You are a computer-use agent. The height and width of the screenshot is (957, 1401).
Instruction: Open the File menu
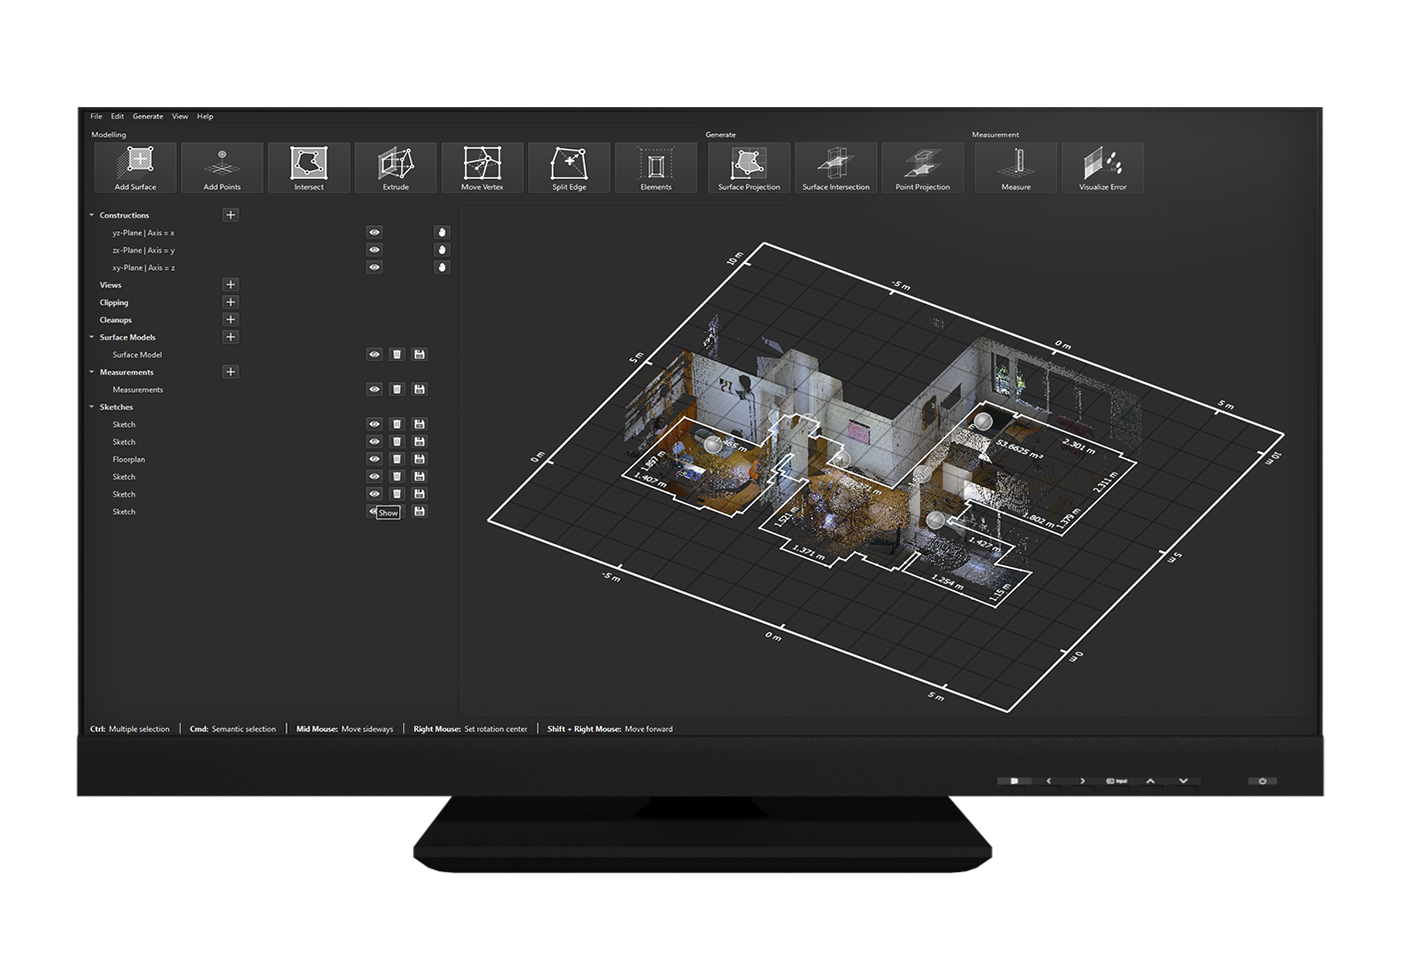click(96, 117)
